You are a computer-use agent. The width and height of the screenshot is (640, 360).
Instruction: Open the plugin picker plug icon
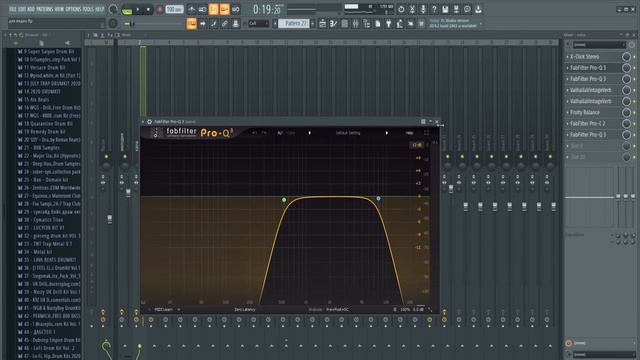(389, 24)
